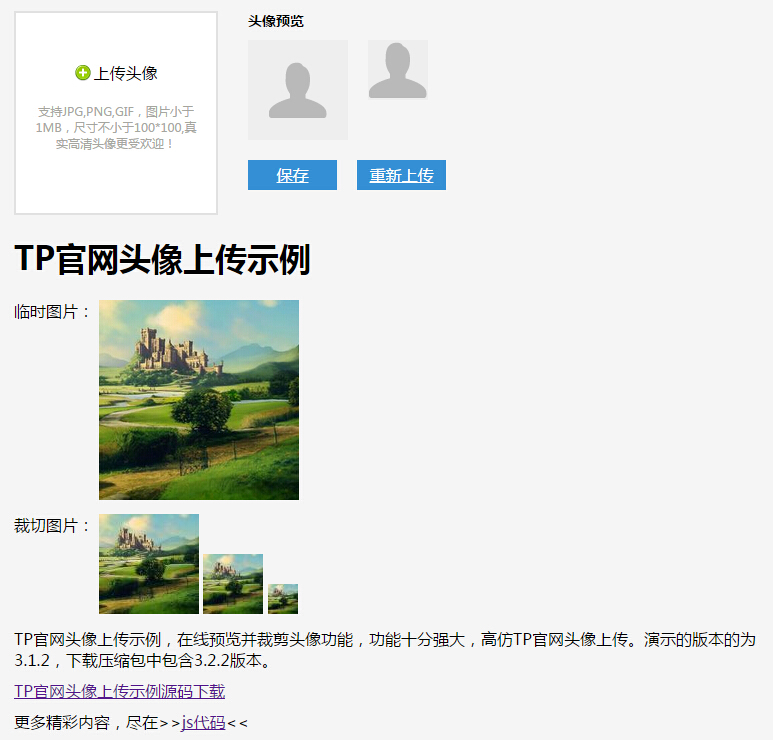Viewport: 773px width, 740px height.
Task: Click the TP官网头像上传示例 heading
Action: (163, 259)
